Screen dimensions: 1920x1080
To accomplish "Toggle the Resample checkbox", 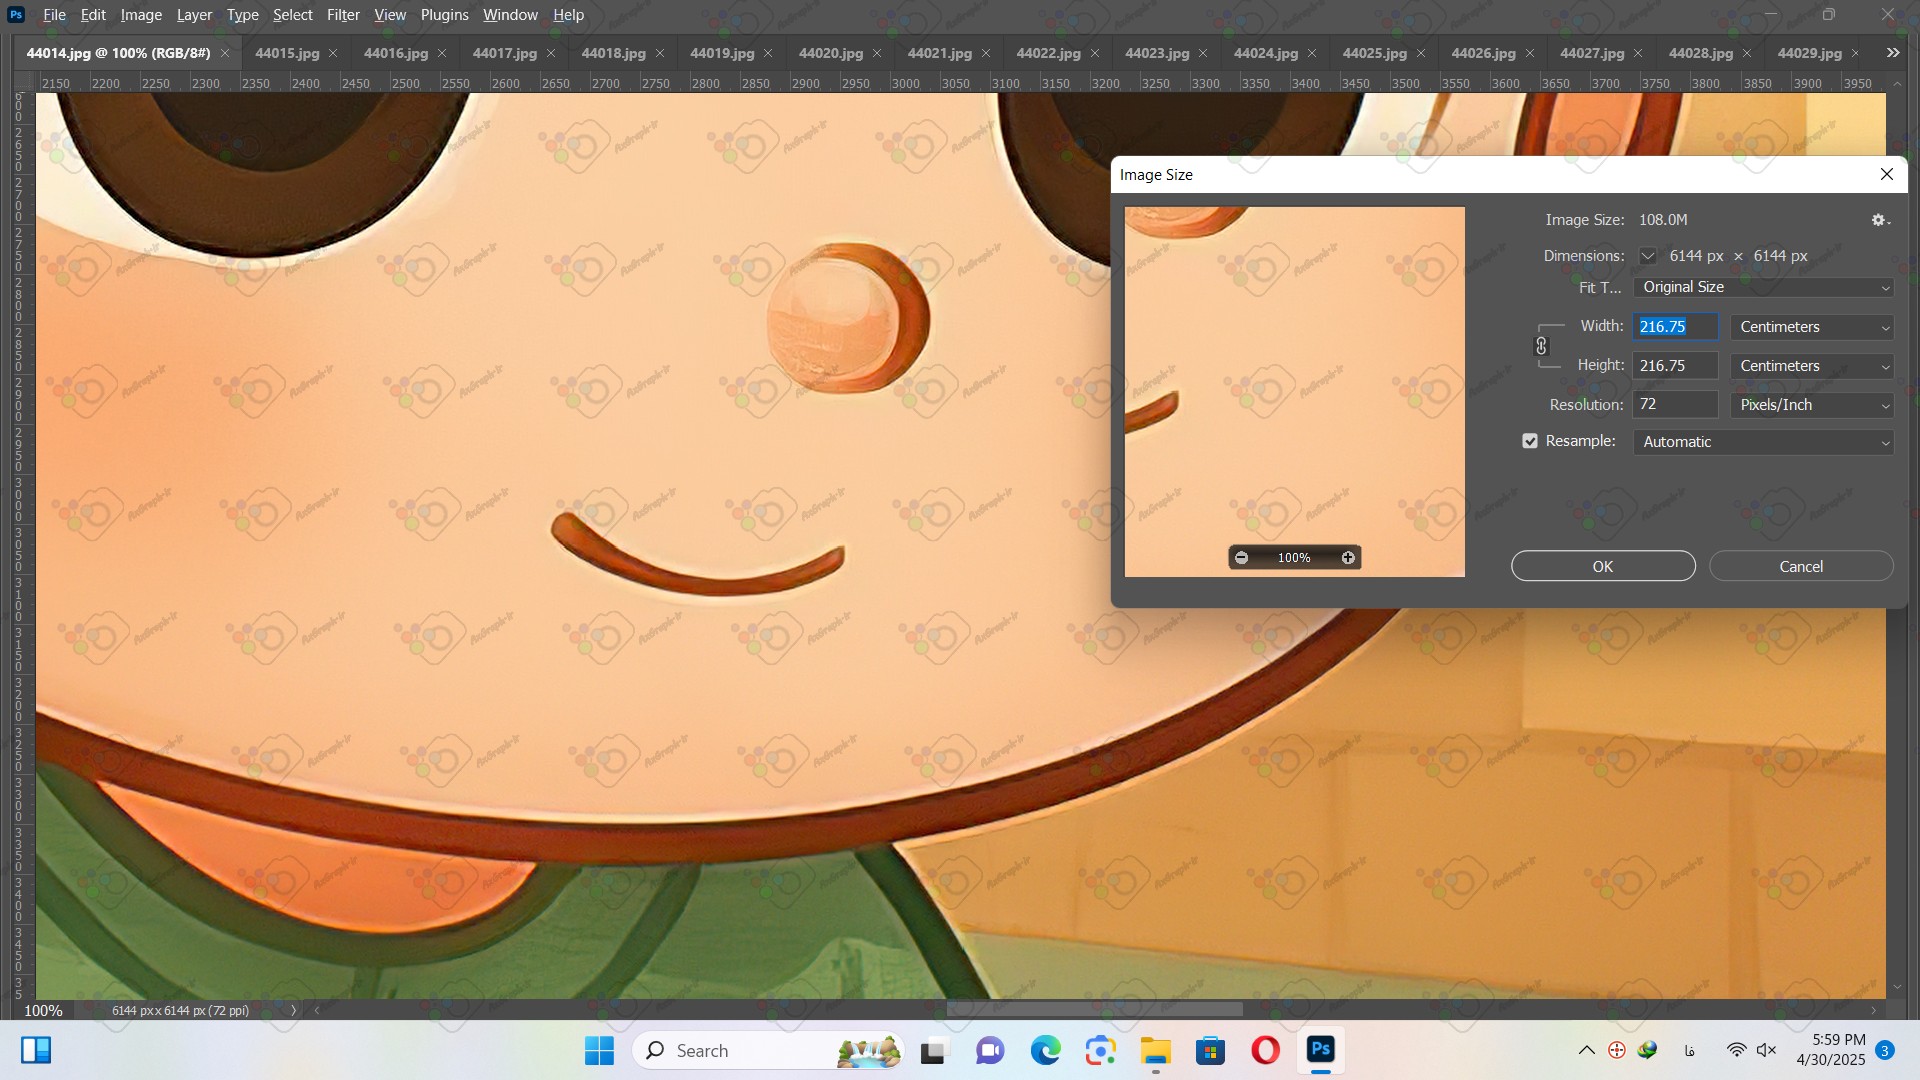I will 1530,441.
